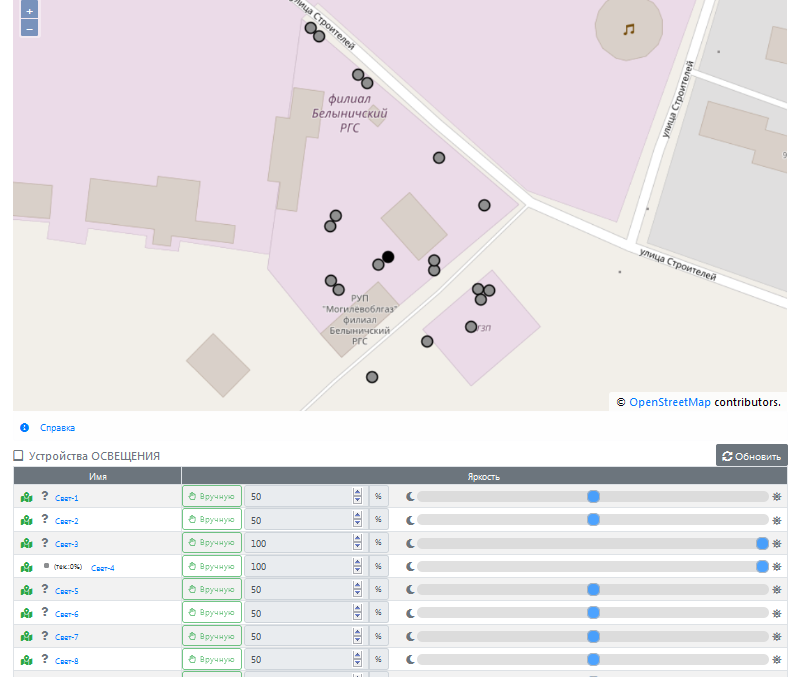Click the blue info icon near Справка
This screenshot has width=791, height=677.
click(x=25, y=427)
